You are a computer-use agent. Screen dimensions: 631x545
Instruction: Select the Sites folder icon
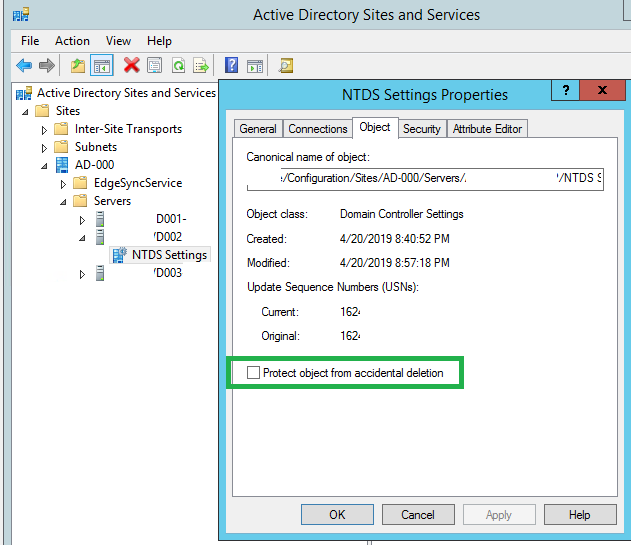[x=42, y=111]
